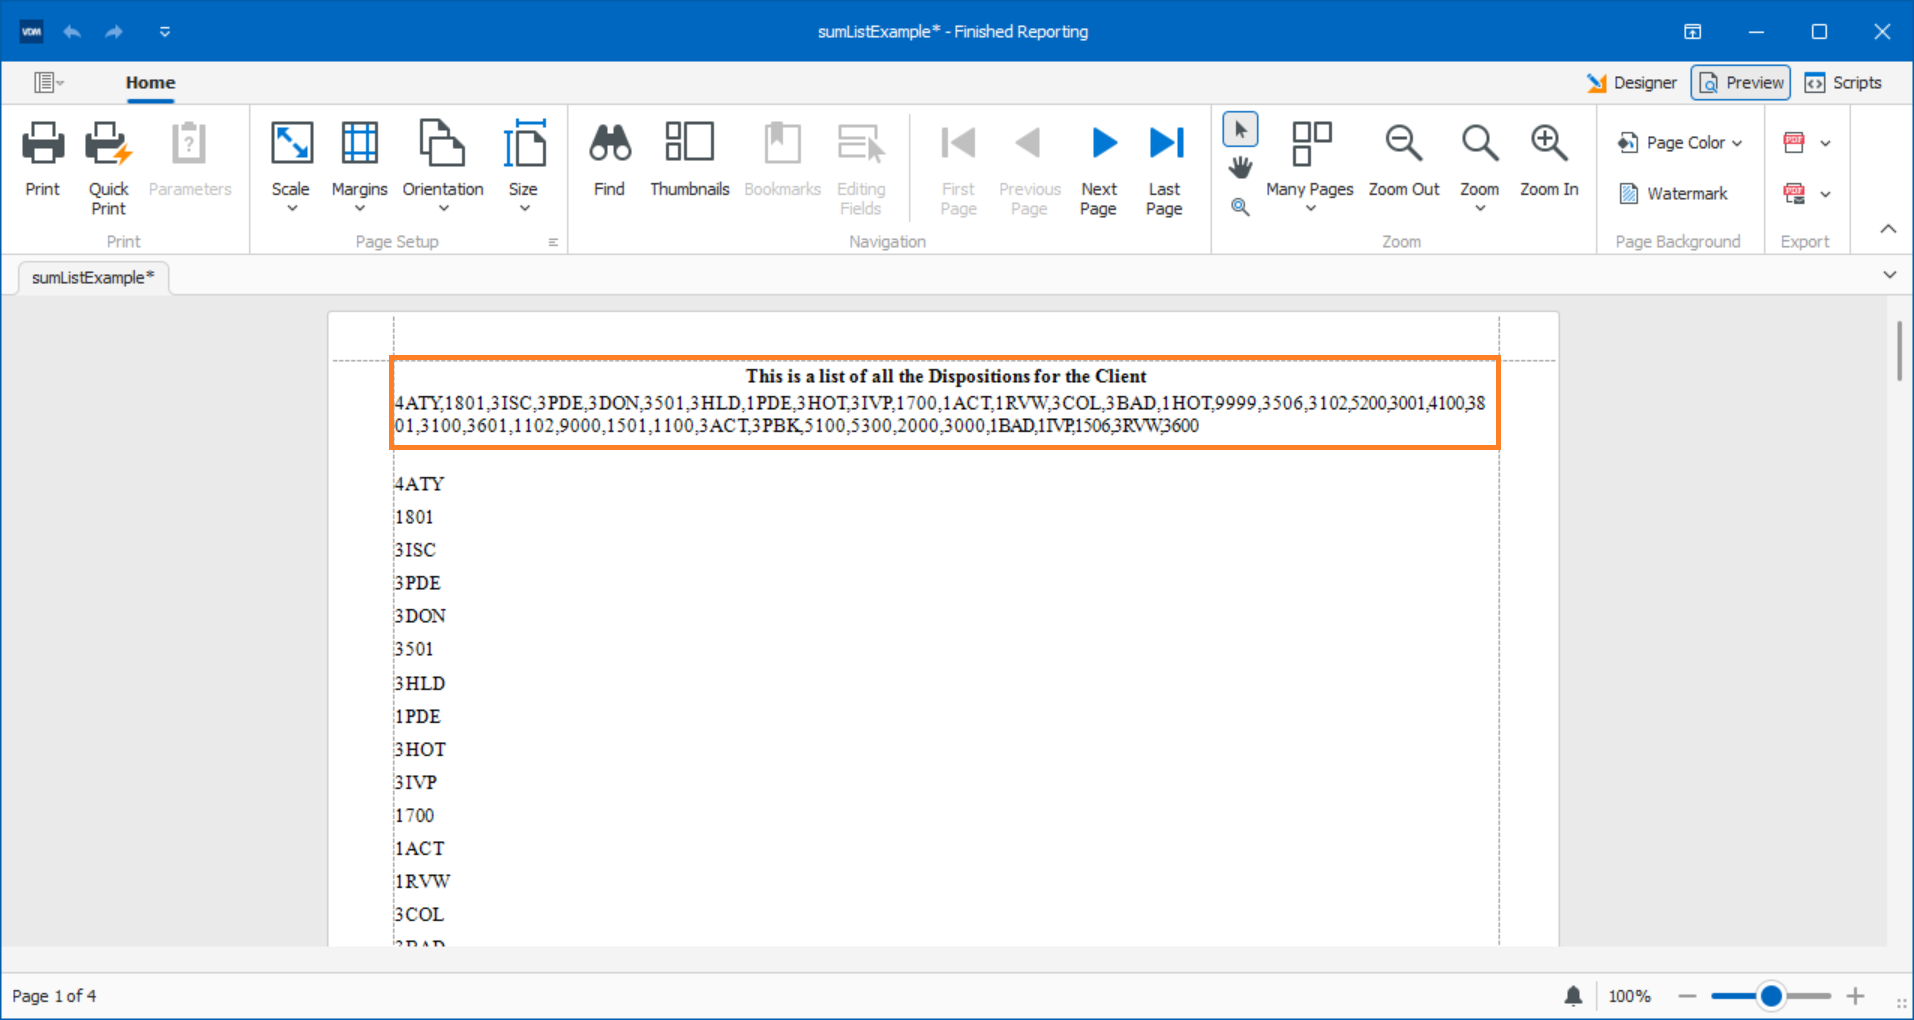Screen dimensions: 1914x1020
Task: Toggle the Thumbnails panel
Action: pos(689,160)
